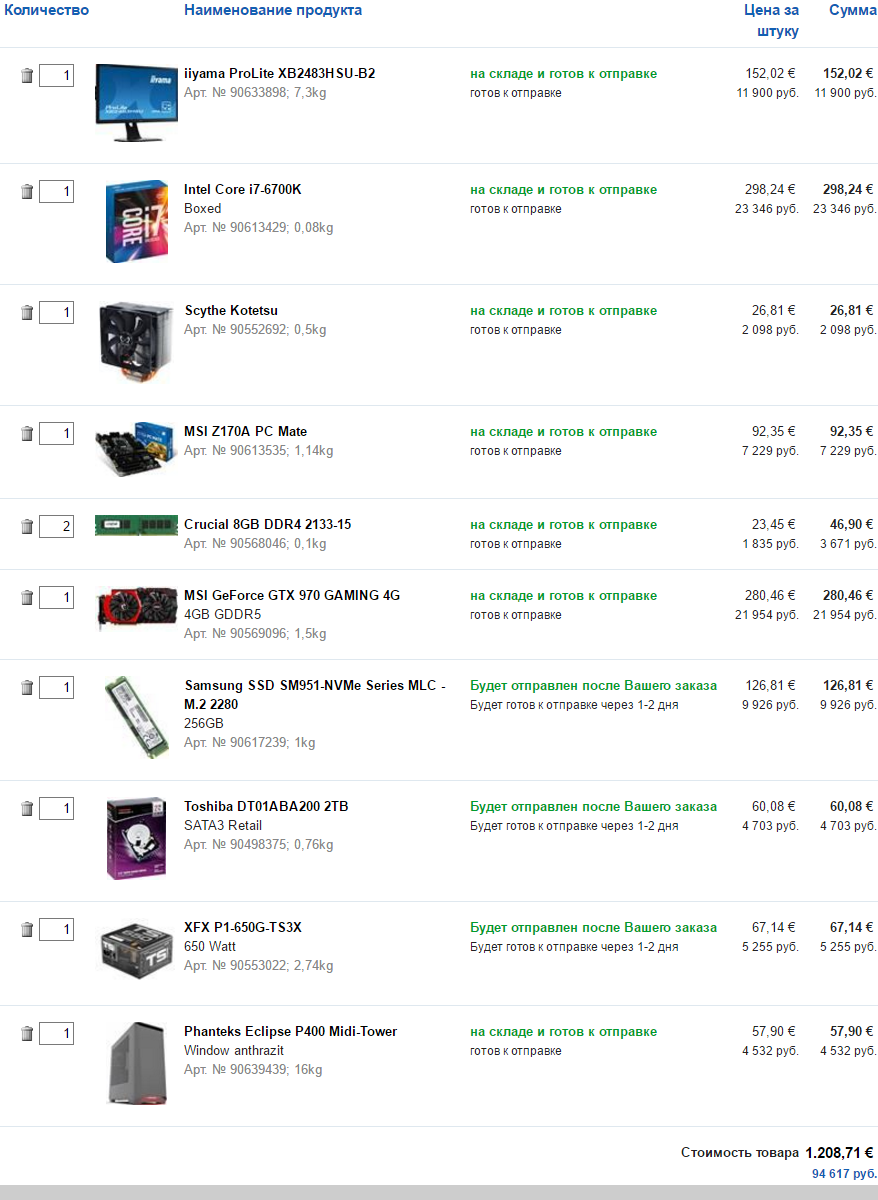Click trash icon beside Scythe Kotetsu

click(27, 312)
